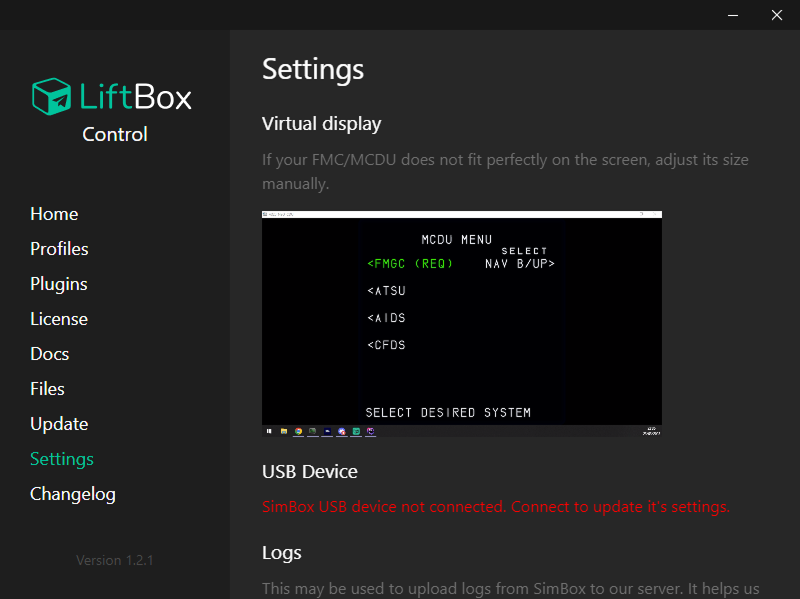This screenshot has width=800, height=599.
Task: Click the LiftBox cube logo icon
Action: click(51, 96)
